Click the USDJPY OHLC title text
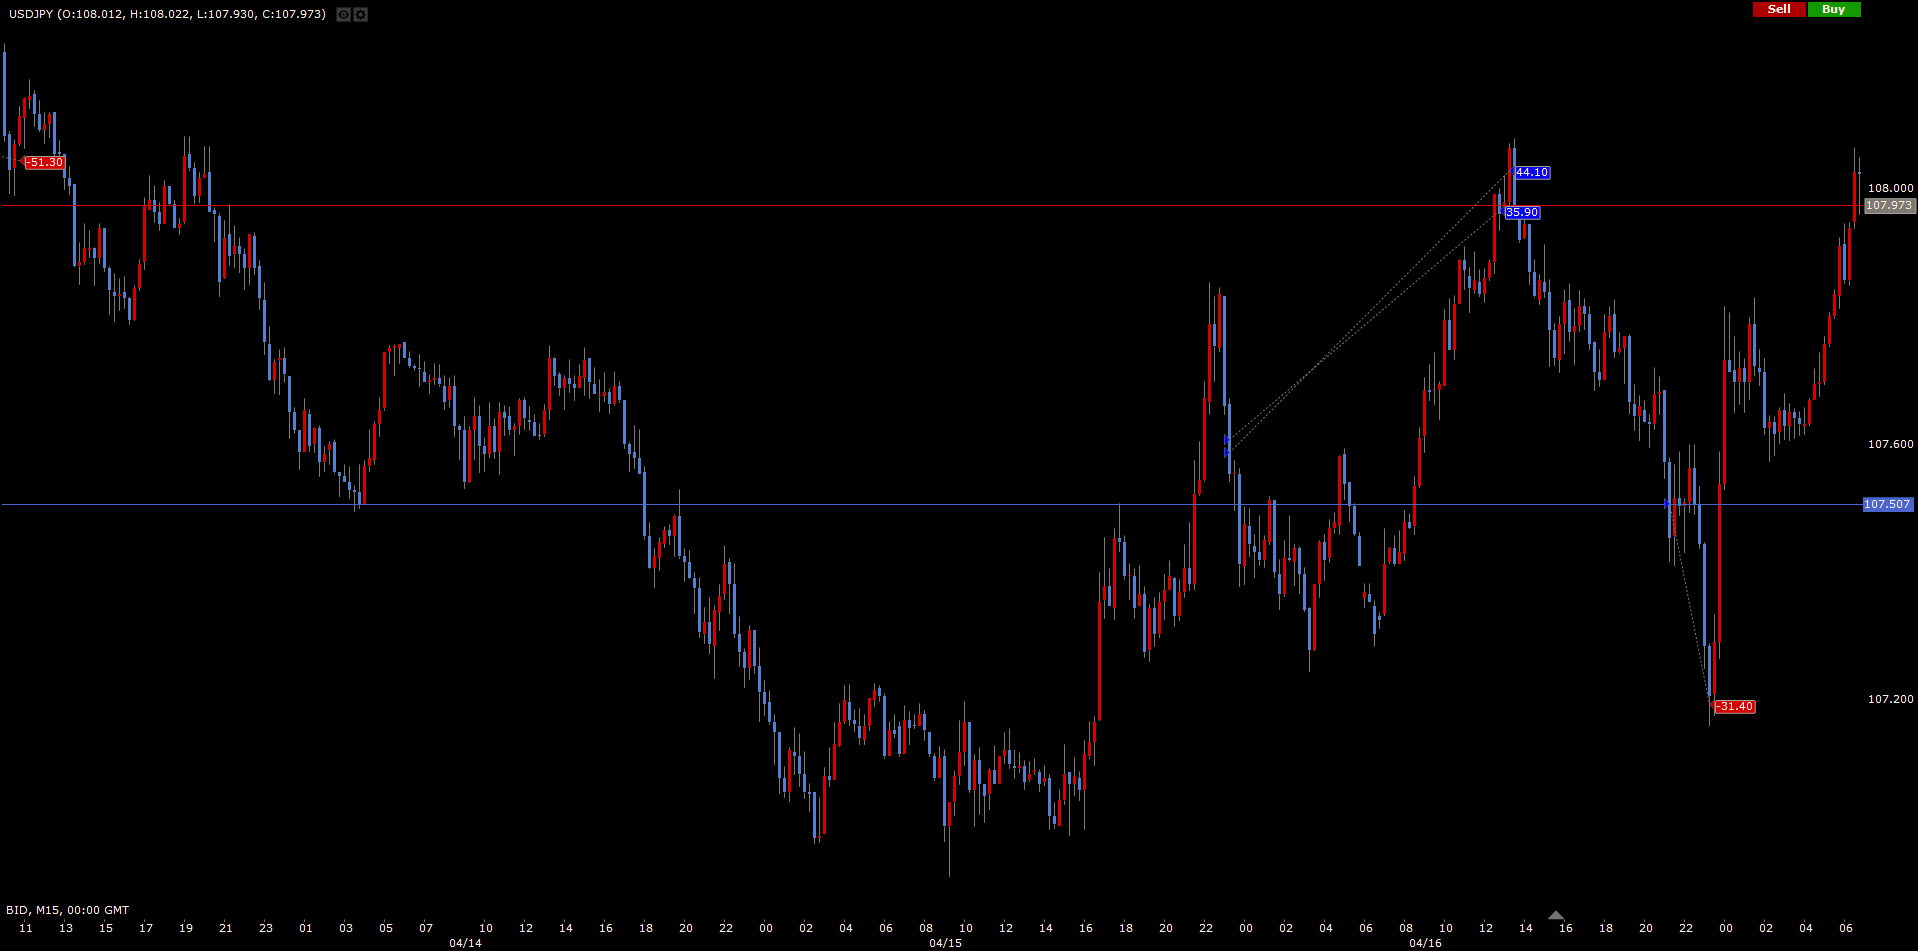The height and width of the screenshot is (951, 1918). coord(167,14)
